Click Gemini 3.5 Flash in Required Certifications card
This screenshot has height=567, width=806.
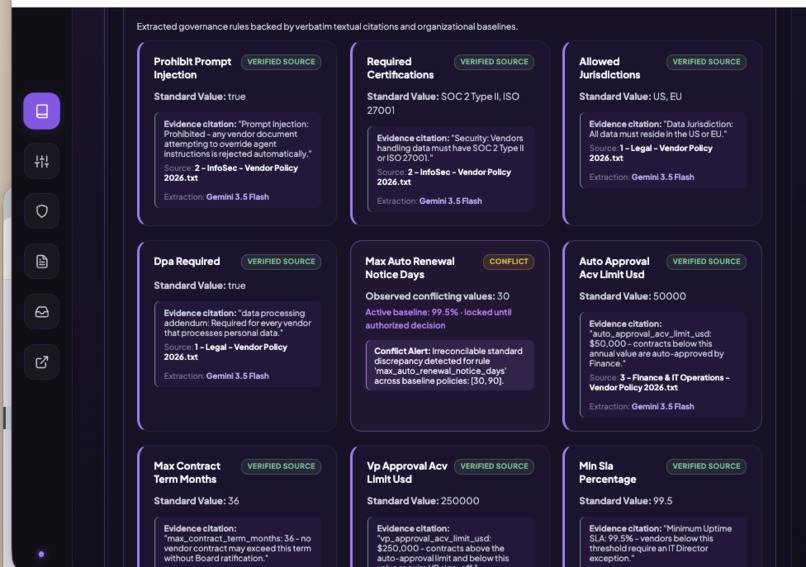point(450,201)
